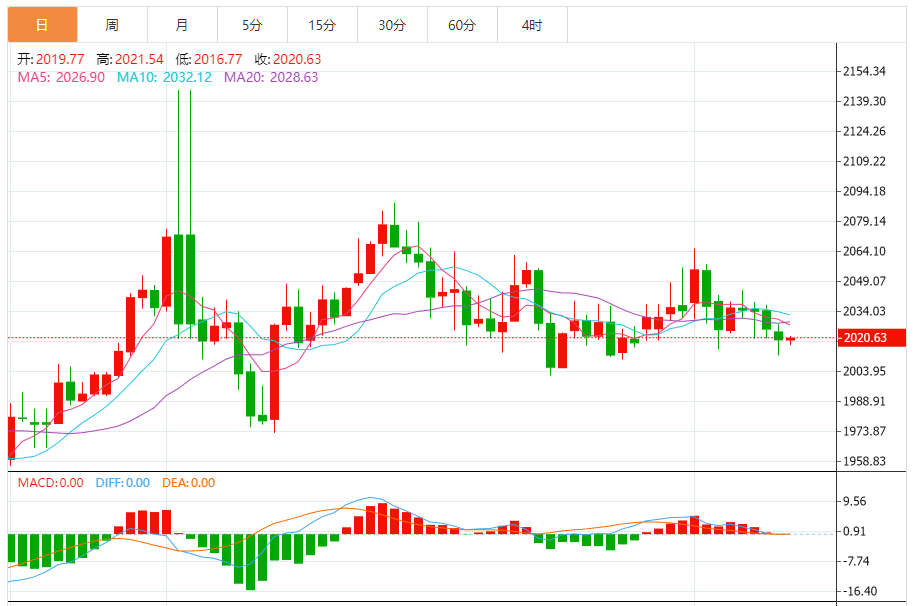
Task: Click the latest small red candlestick
Action: (790, 339)
